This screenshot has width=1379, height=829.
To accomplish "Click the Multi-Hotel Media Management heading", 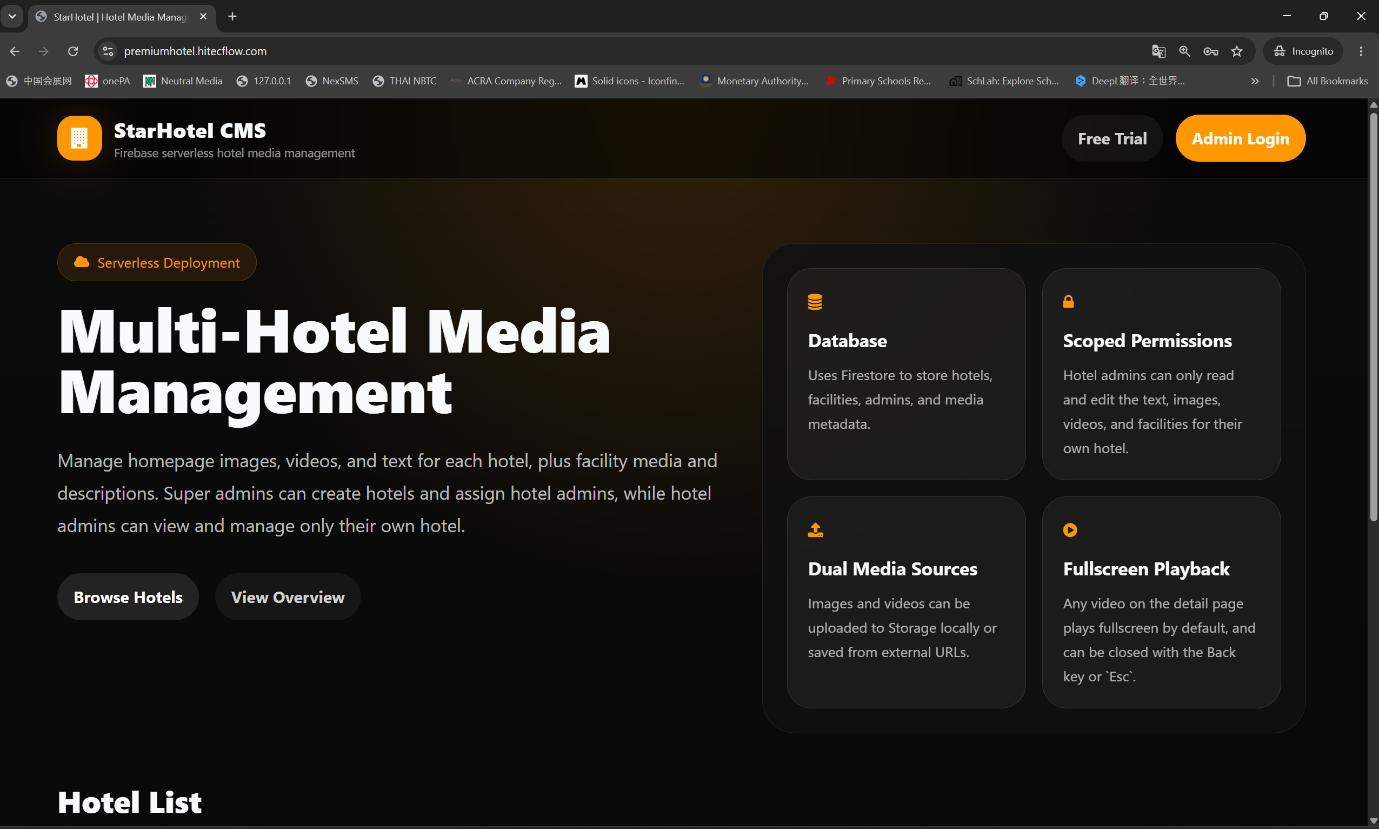I will coord(335,362).
